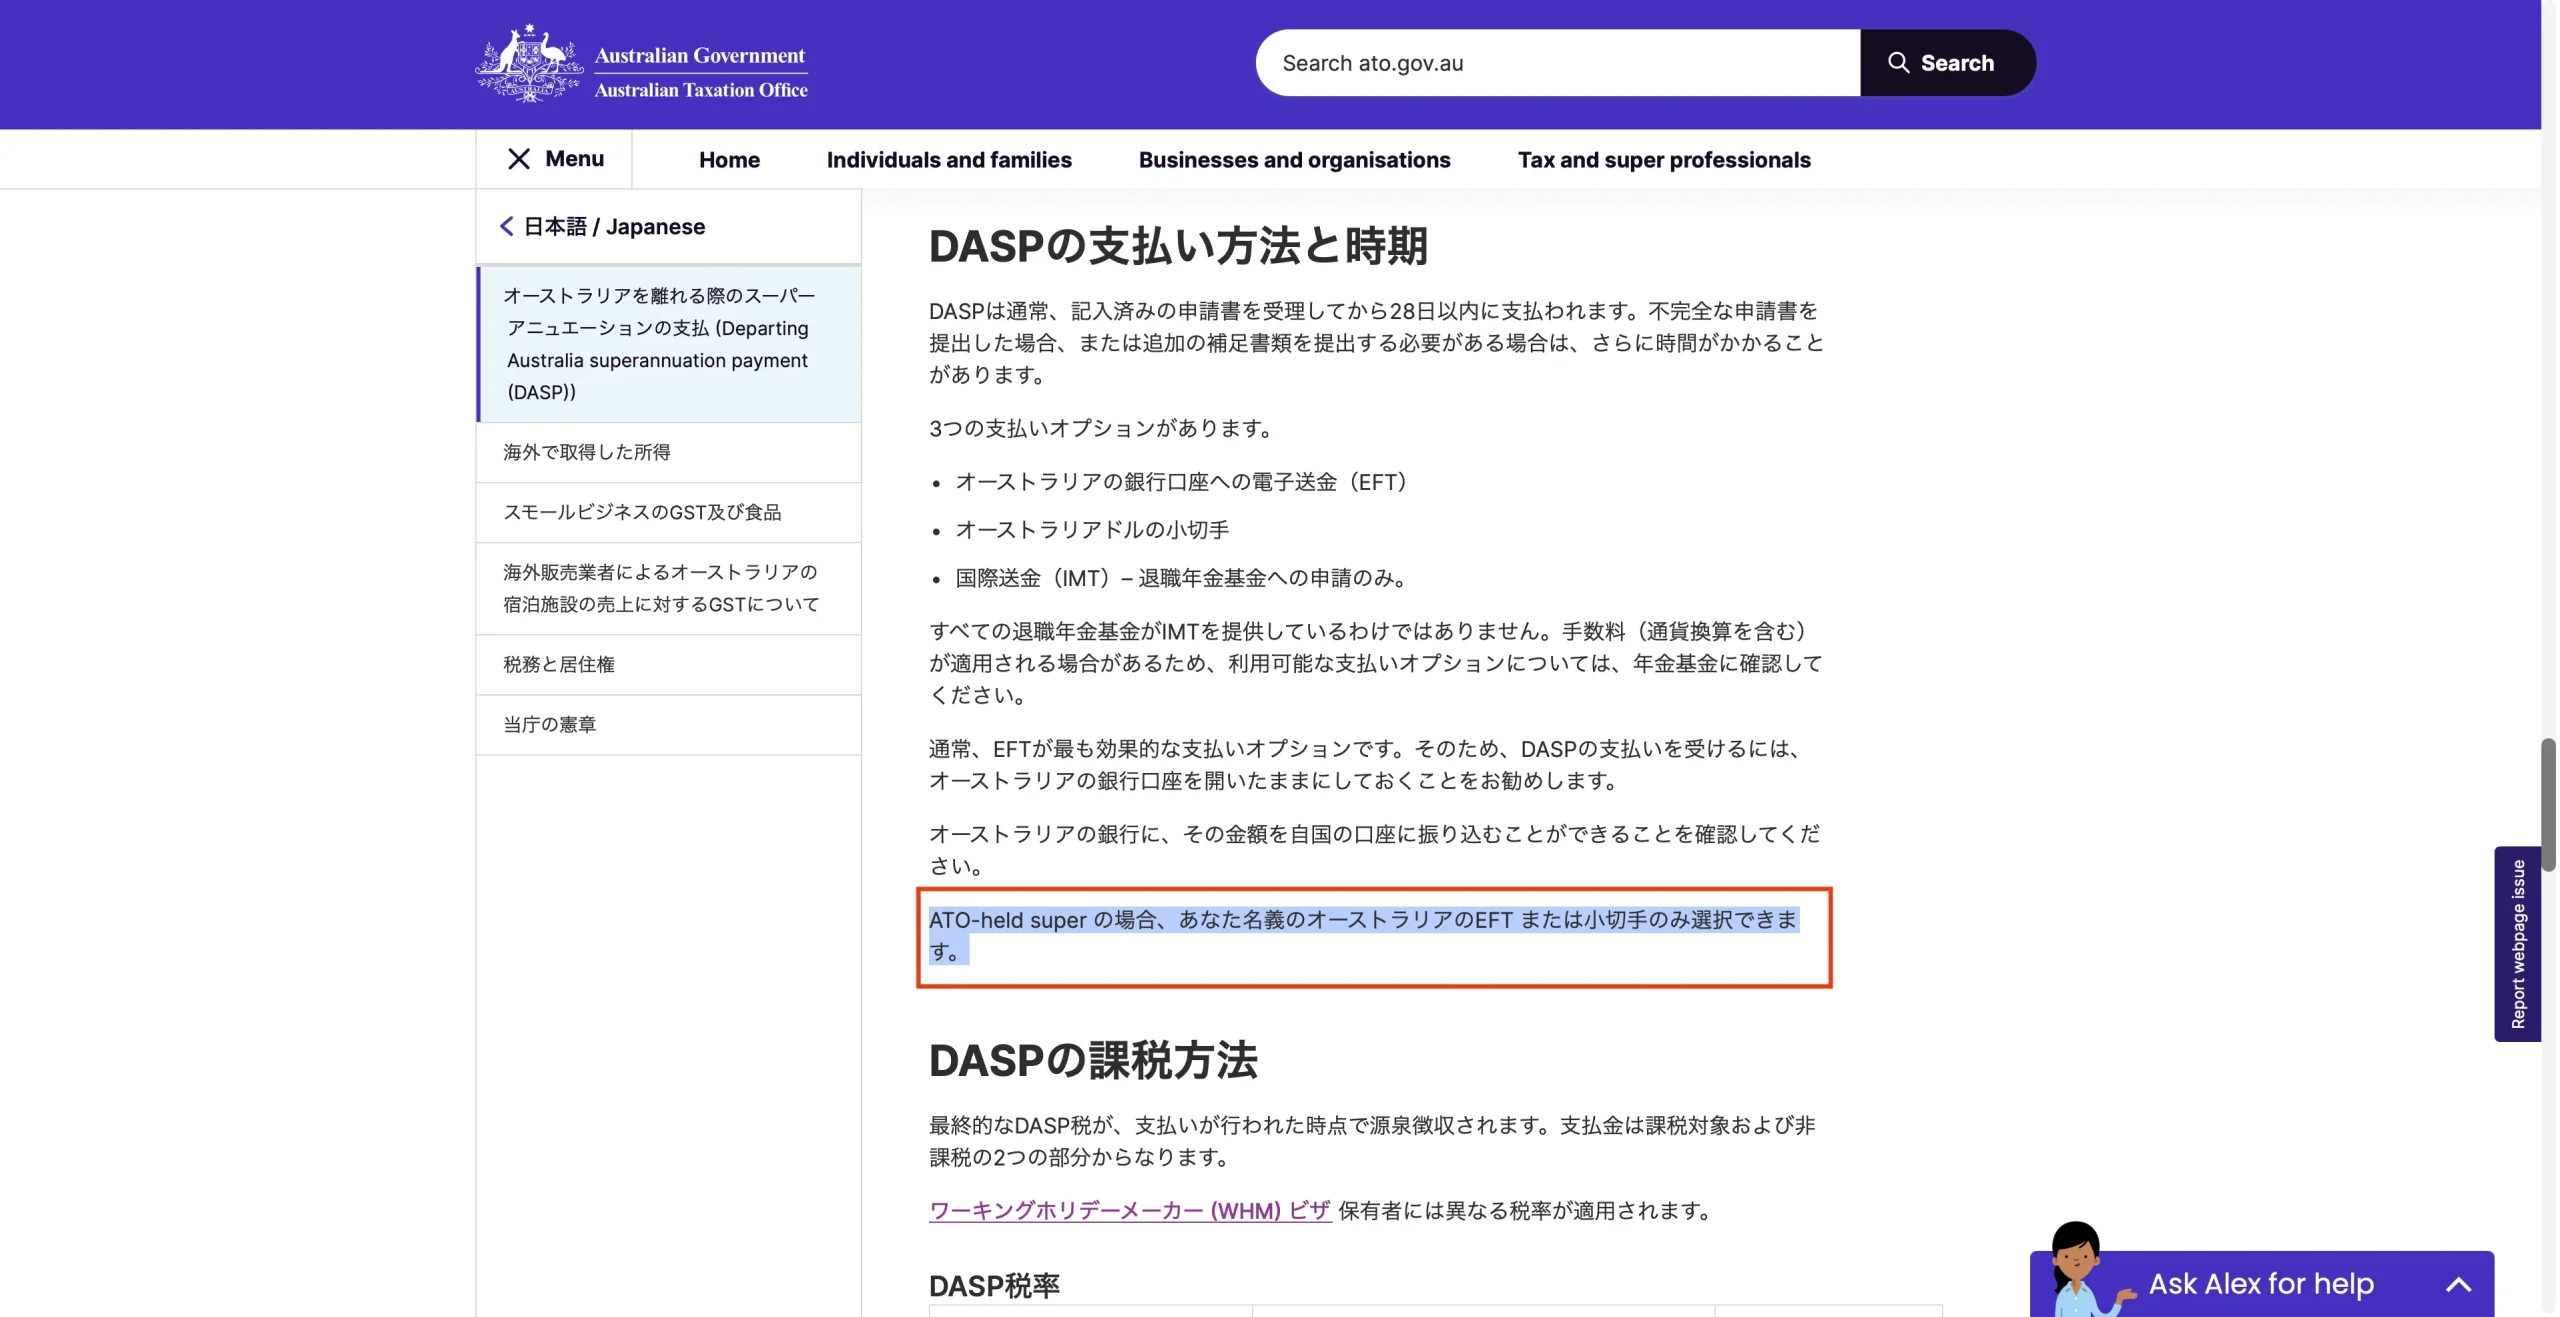Open Individuals and families menu
This screenshot has width=2560, height=1317.
pyautogui.click(x=948, y=160)
